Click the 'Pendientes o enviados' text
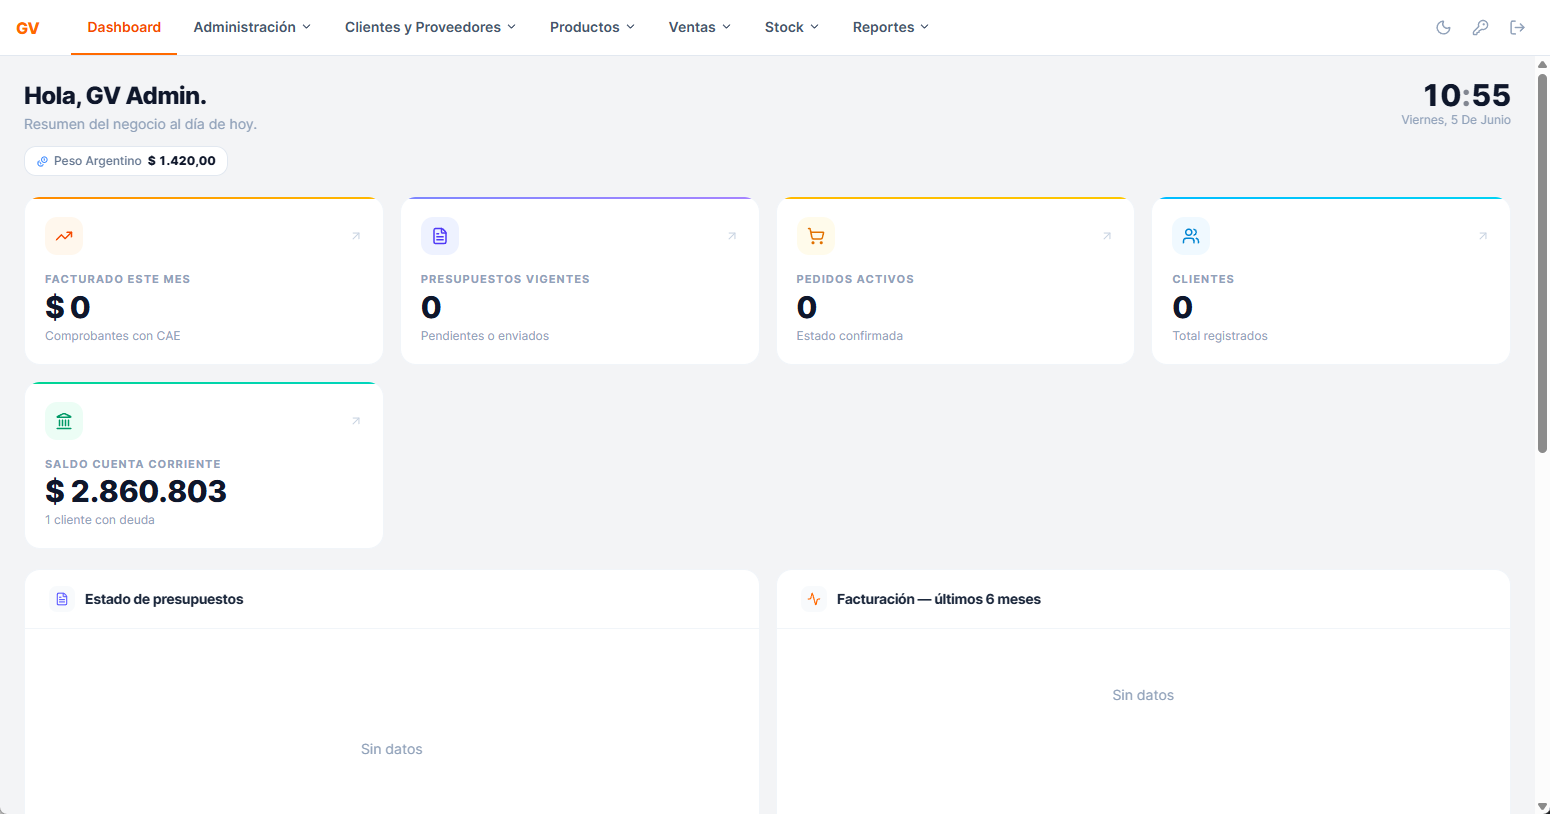1550x814 pixels. pos(485,336)
